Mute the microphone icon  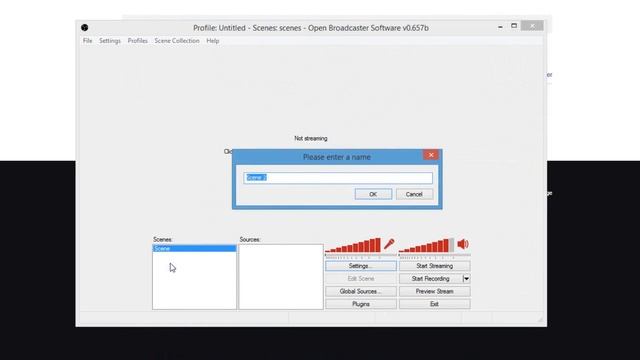click(x=389, y=244)
